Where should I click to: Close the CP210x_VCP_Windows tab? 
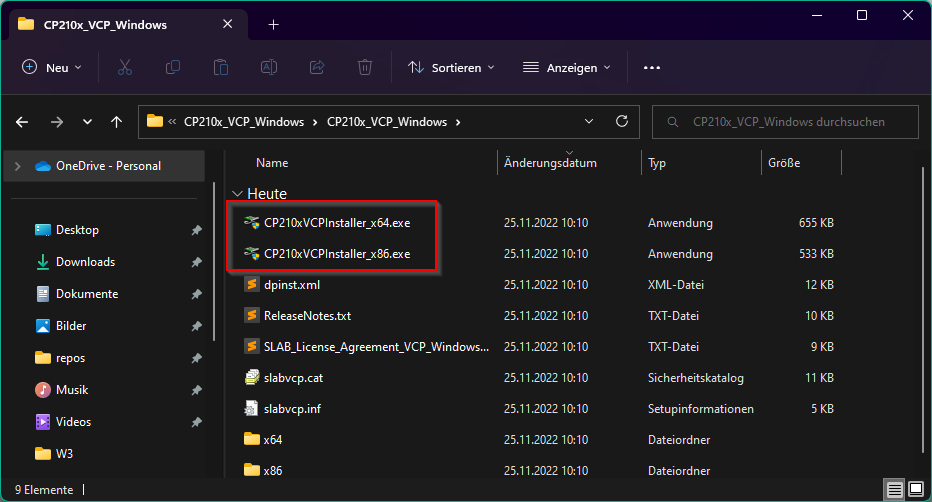point(228,24)
